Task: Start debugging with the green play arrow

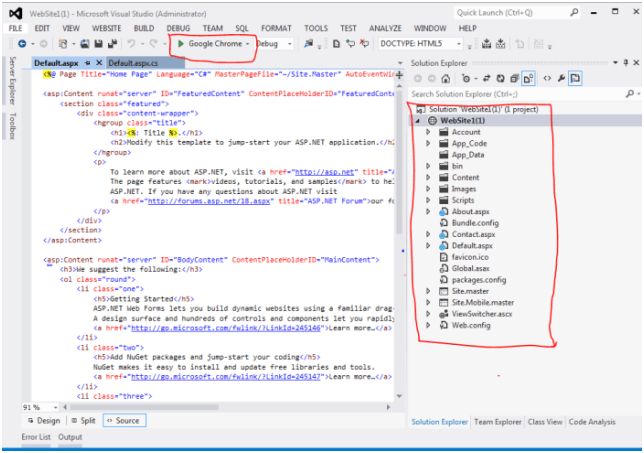Action: coord(180,45)
